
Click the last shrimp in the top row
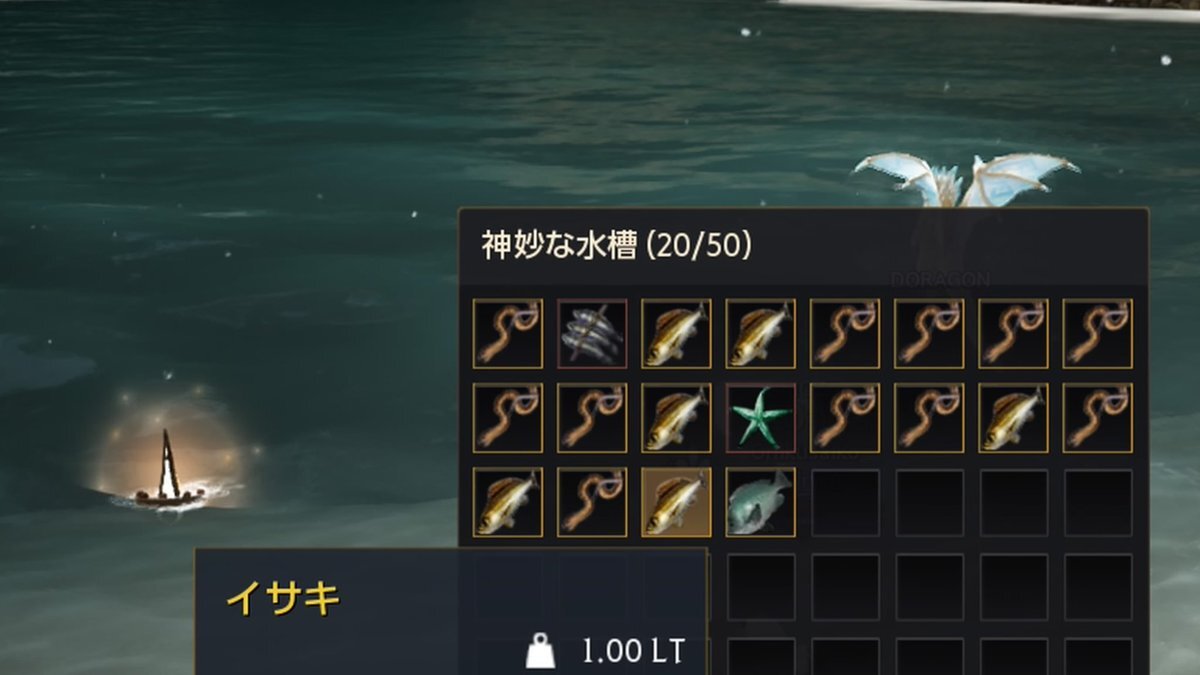click(x=1098, y=334)
